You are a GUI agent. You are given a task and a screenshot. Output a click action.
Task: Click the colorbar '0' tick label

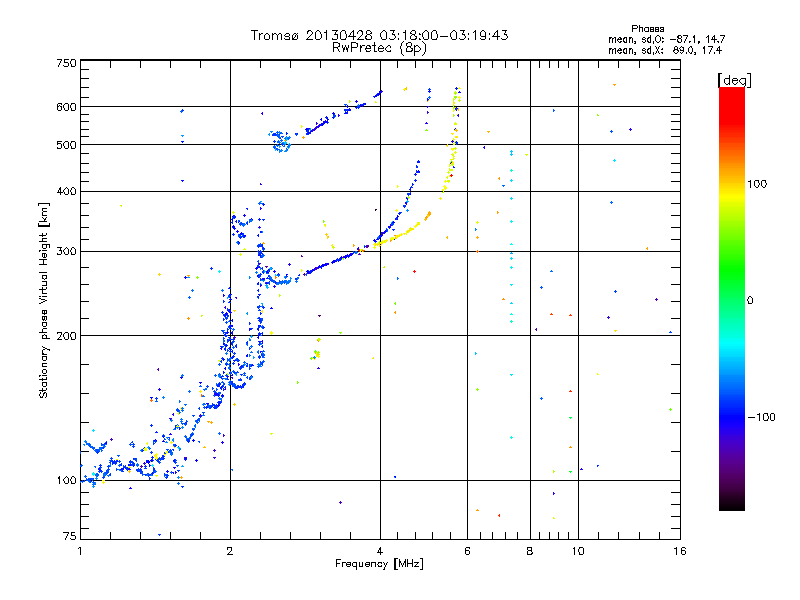coord(750,301)
